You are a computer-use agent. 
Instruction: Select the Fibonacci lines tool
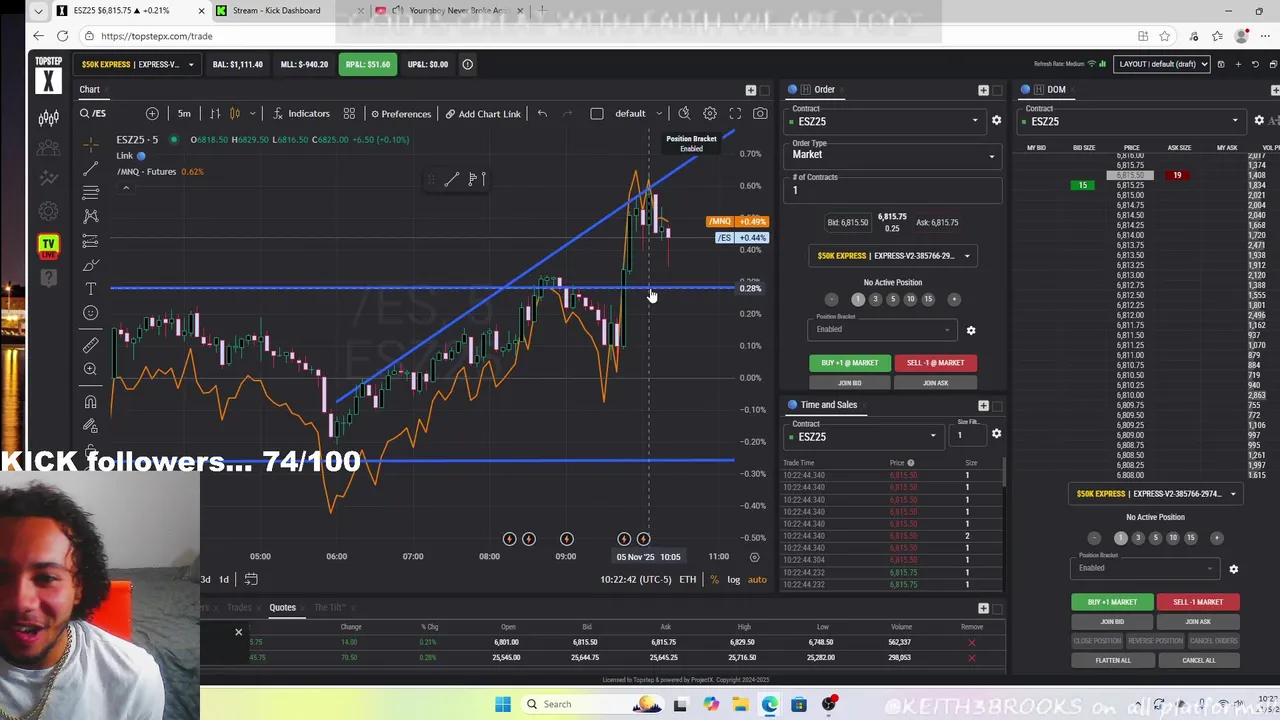[x=91, y=192]
